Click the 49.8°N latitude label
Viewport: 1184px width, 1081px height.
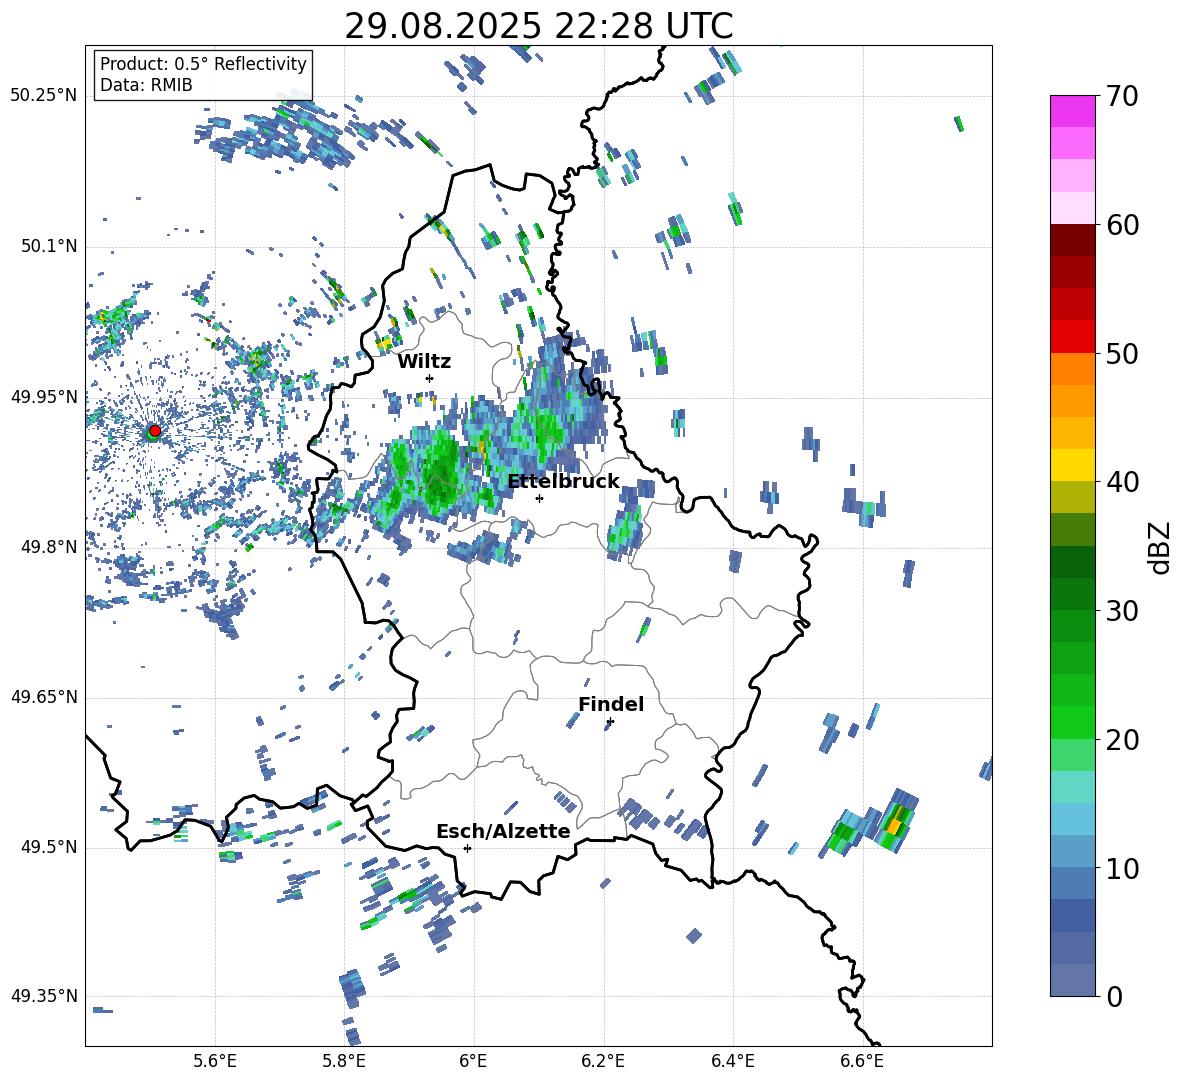coord(49,547)
